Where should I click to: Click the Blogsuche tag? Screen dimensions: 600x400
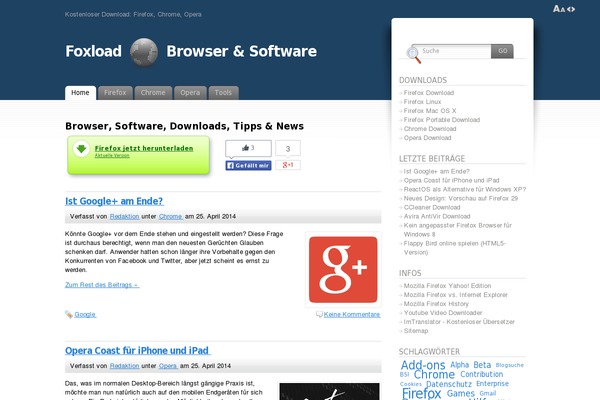pos(510,365)
